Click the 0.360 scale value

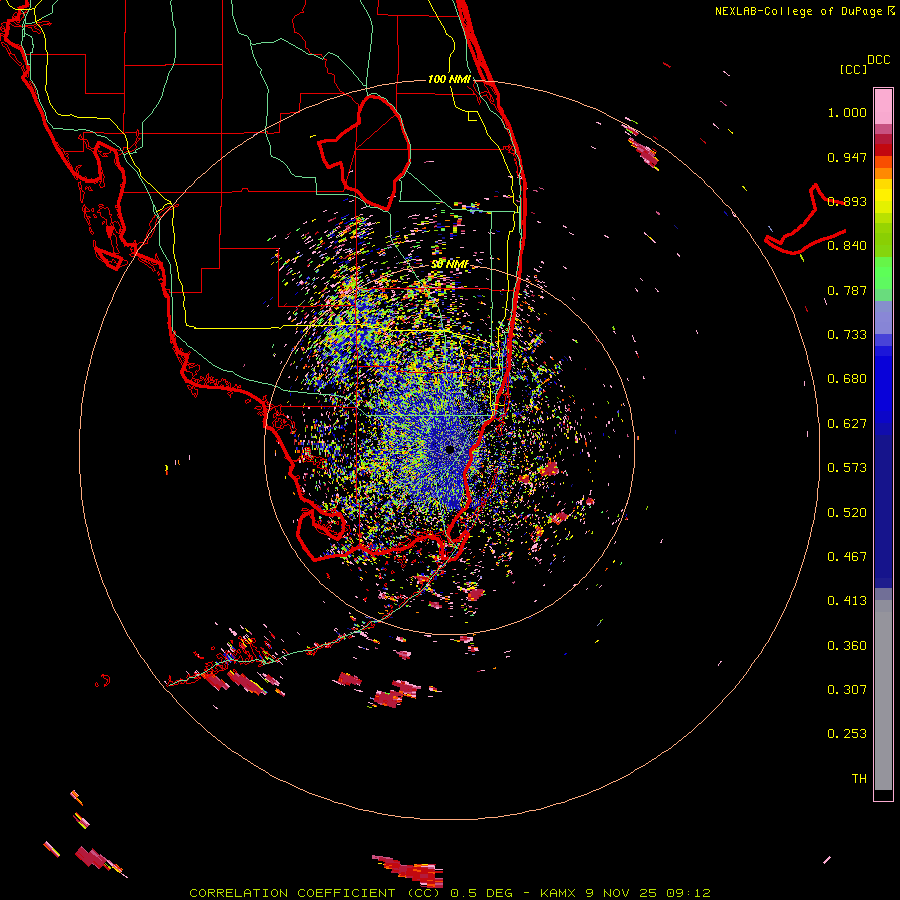(x=847, y=646)
